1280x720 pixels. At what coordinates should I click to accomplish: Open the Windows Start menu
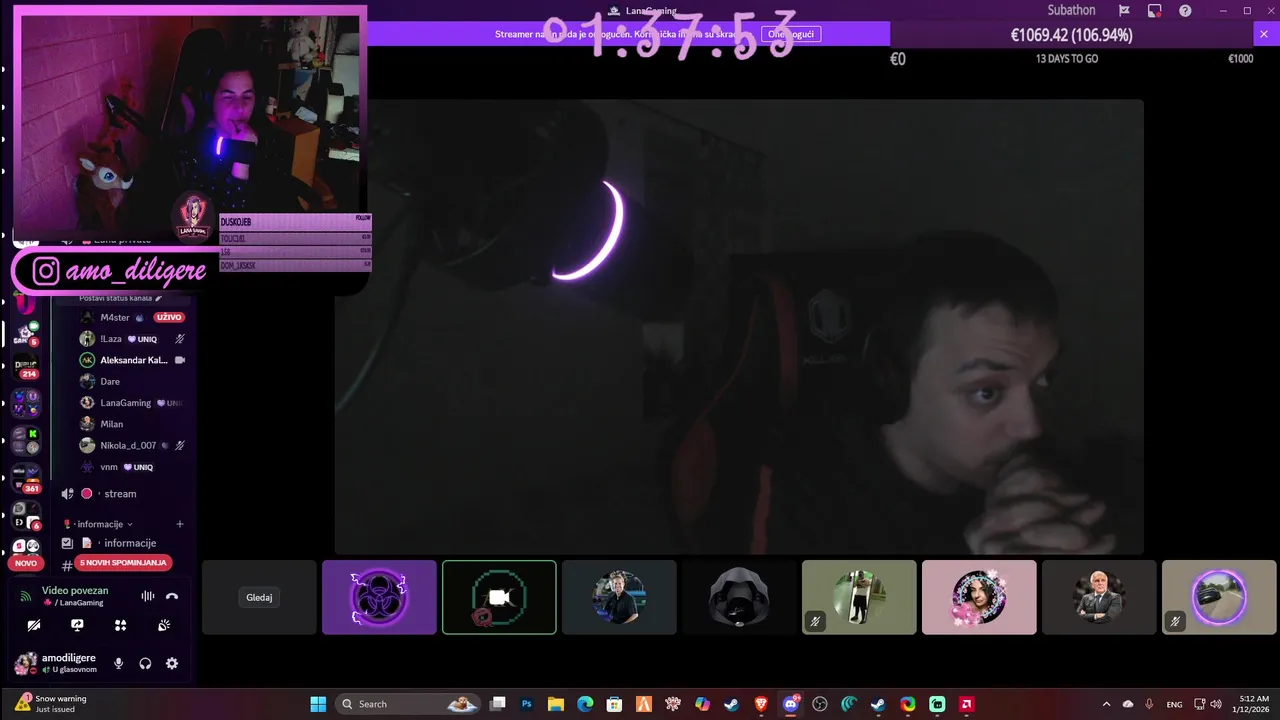click(318, 704)
